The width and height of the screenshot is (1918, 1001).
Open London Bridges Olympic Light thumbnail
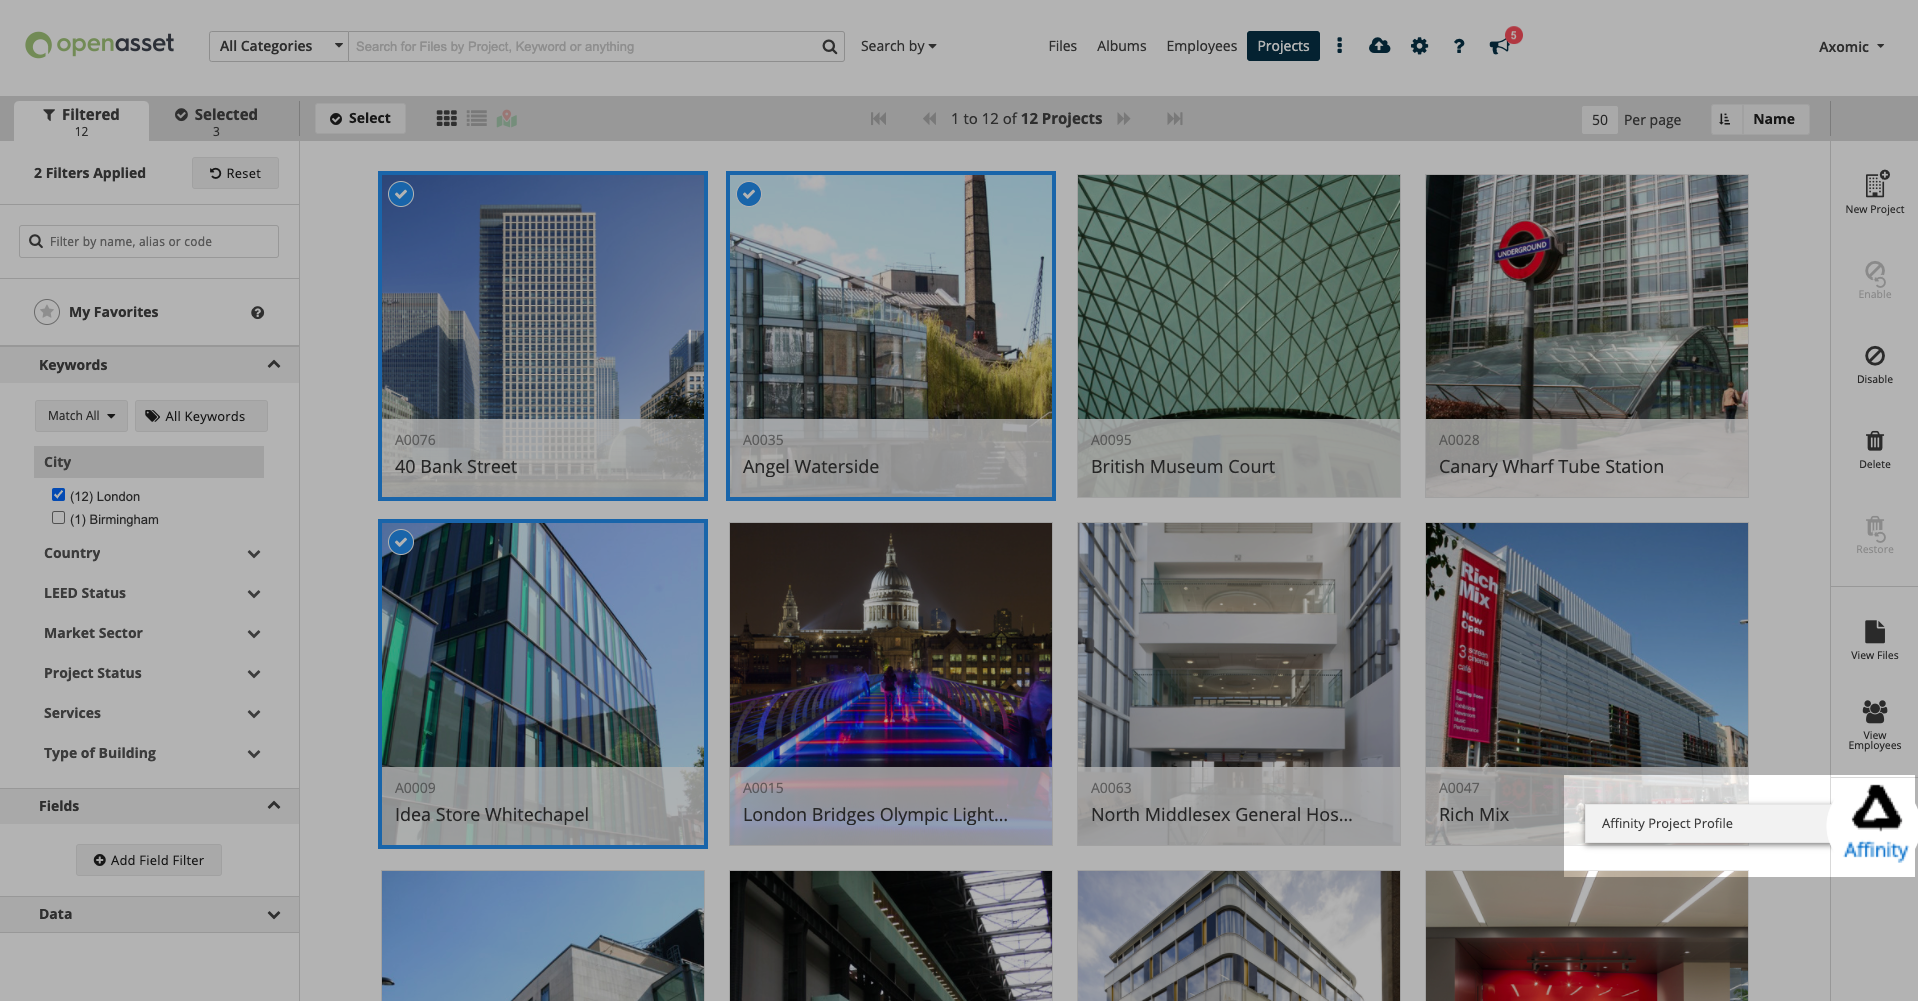(x=891, y=684)
